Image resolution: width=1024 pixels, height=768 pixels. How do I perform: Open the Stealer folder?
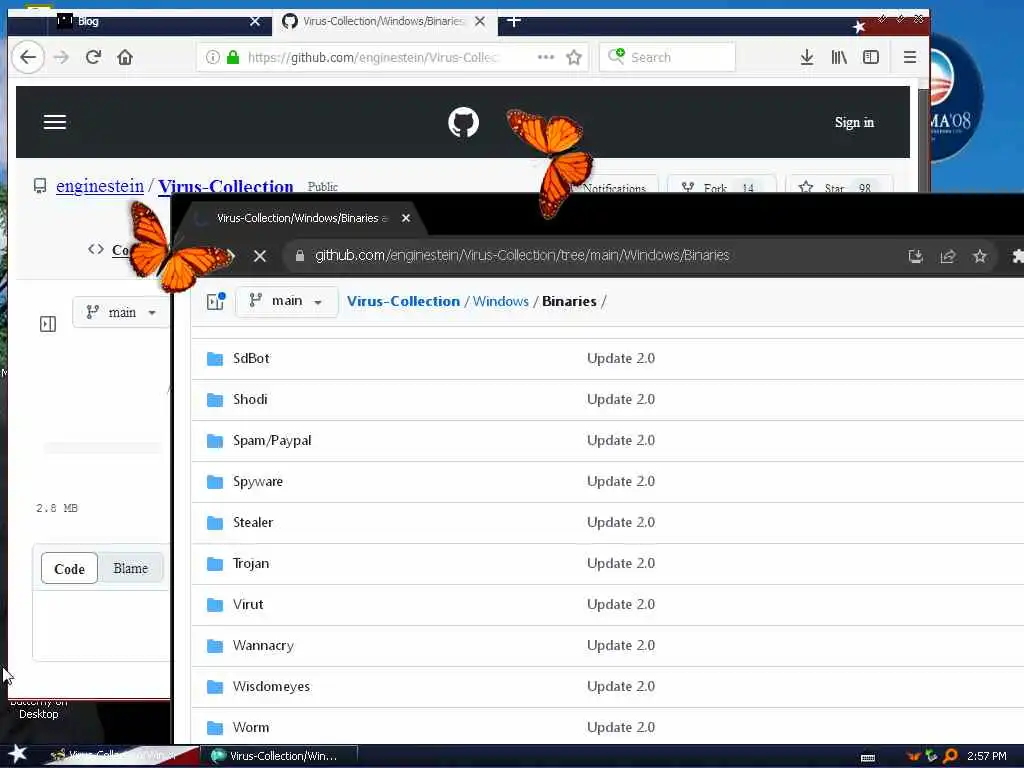coord(253,522)
